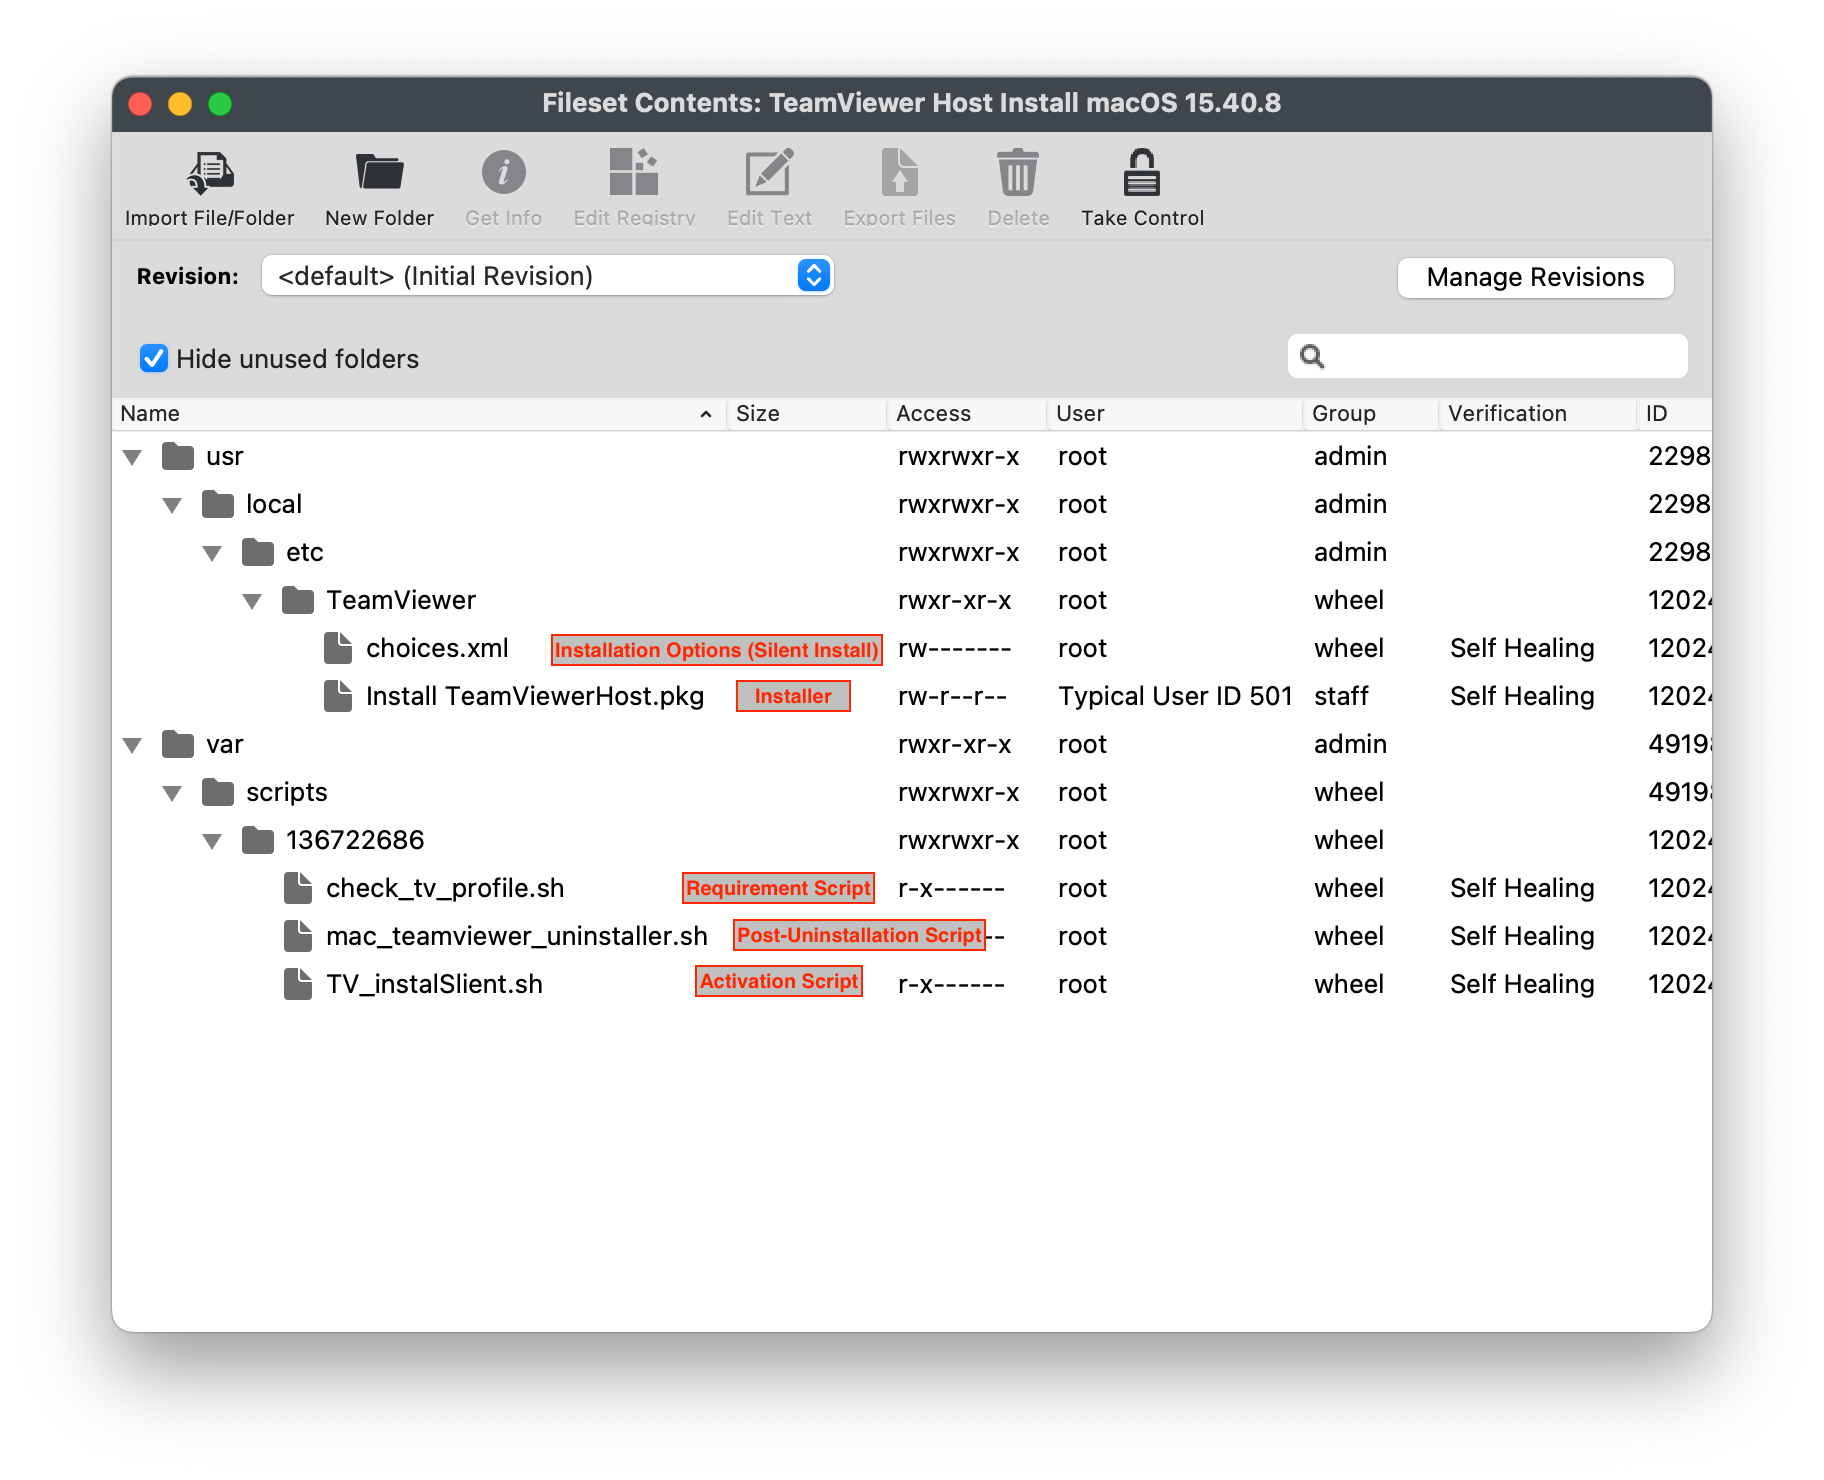Select the TV_instalSlient.sh file icon

(298, 984)
